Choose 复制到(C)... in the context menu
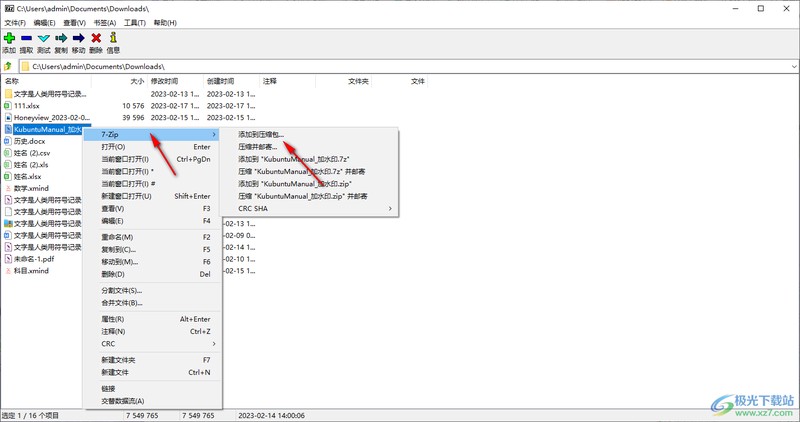The height and width of the screenshot is (422, 800). (153, 249)
